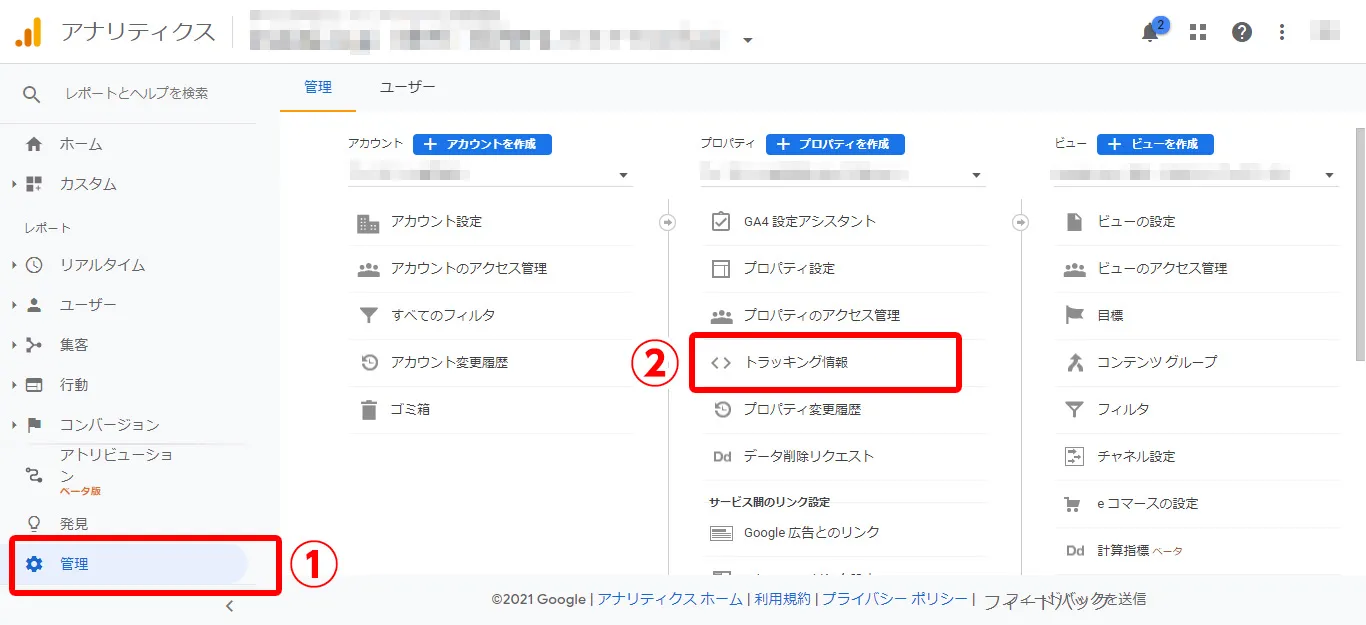The width and height of the screenshot is (1366, 625).
Task: Click the アカウントを作成 button
Action: coord(482,144)
